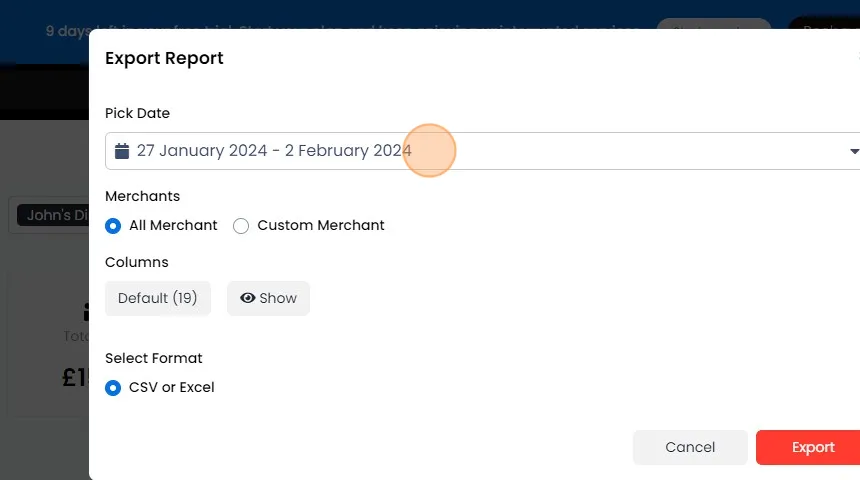The image size is (860, 480).
Task: Click the Show columns button
Action: point(268,298)
